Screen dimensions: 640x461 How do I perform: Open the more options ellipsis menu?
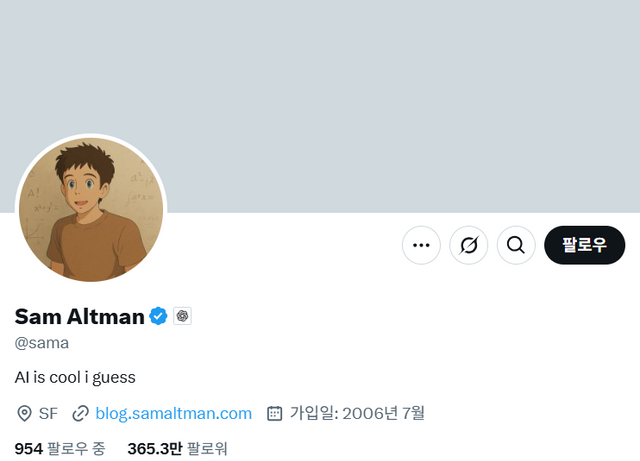[x=421, y=245]
